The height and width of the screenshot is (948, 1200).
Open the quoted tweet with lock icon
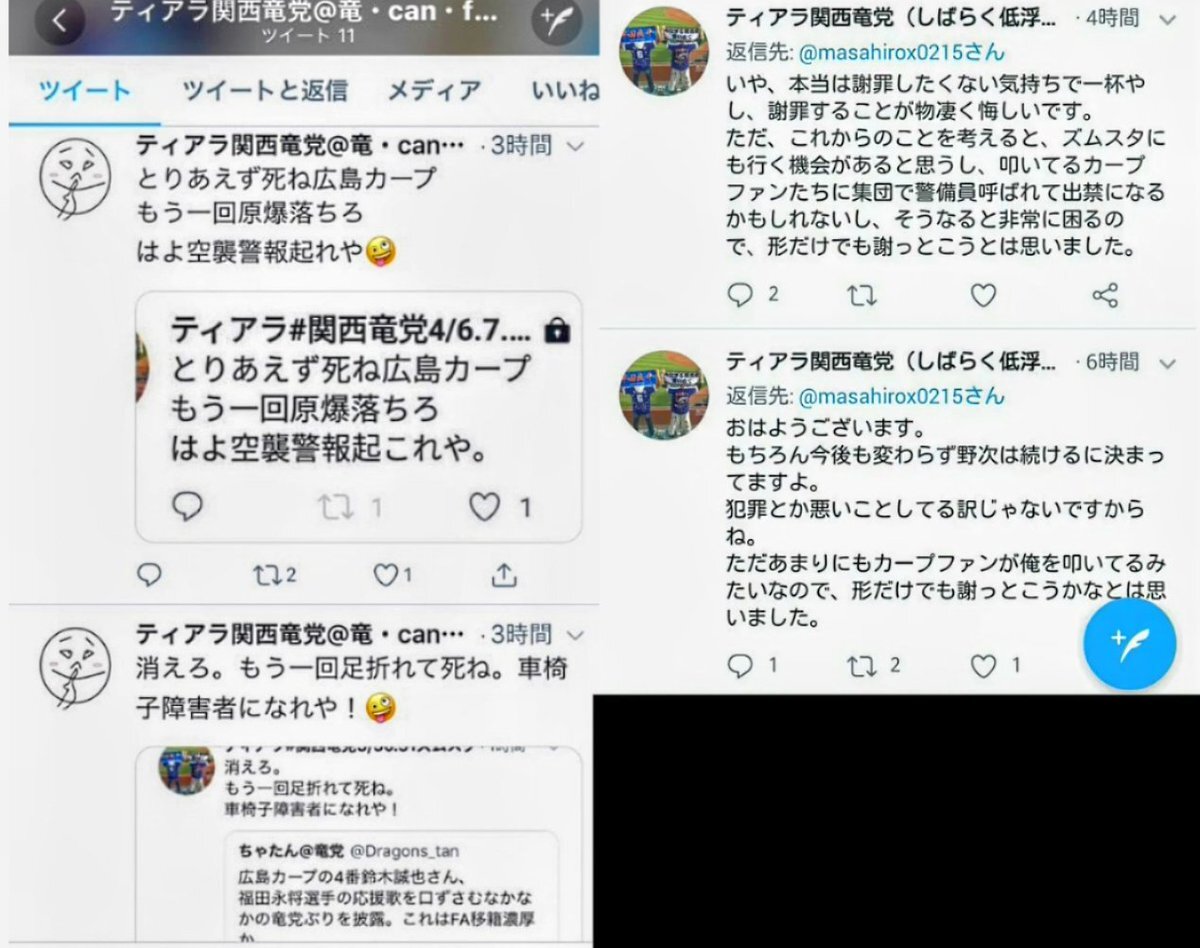click(x=358, y=417)
